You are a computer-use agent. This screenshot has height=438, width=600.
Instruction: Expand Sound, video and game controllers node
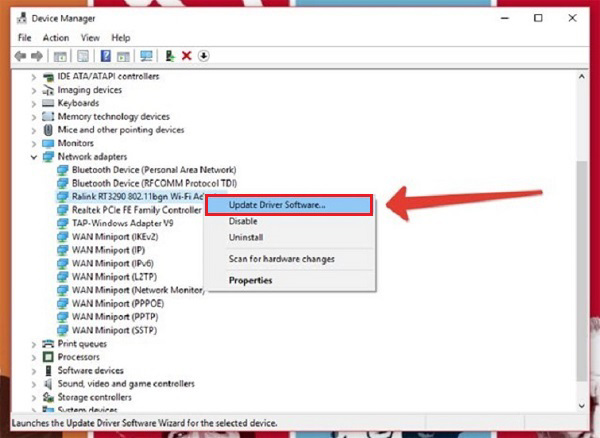[34, 384]
